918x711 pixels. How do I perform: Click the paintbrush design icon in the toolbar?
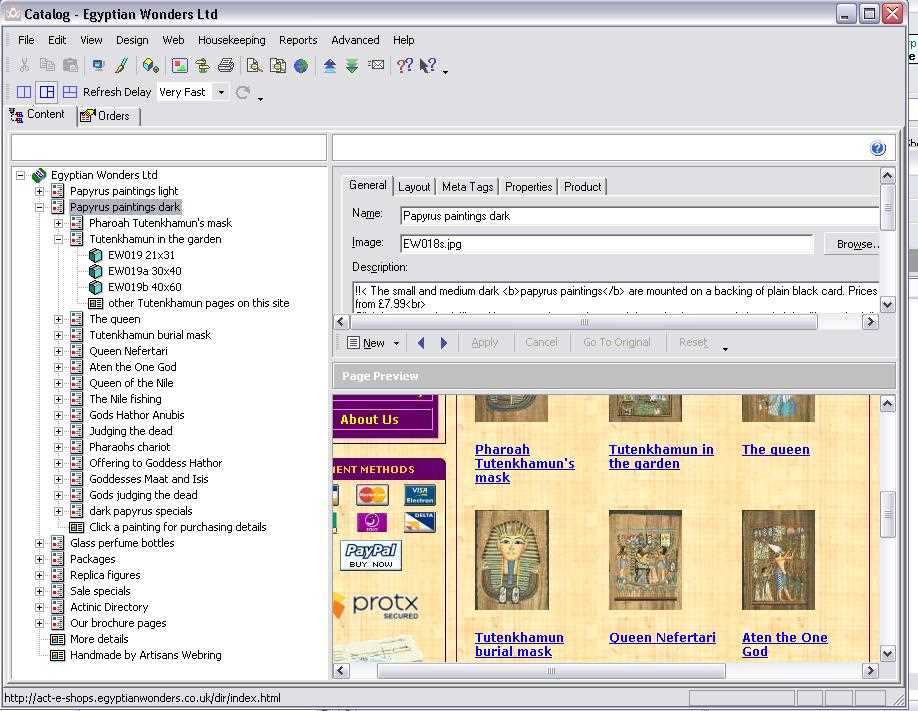point(121,66)
